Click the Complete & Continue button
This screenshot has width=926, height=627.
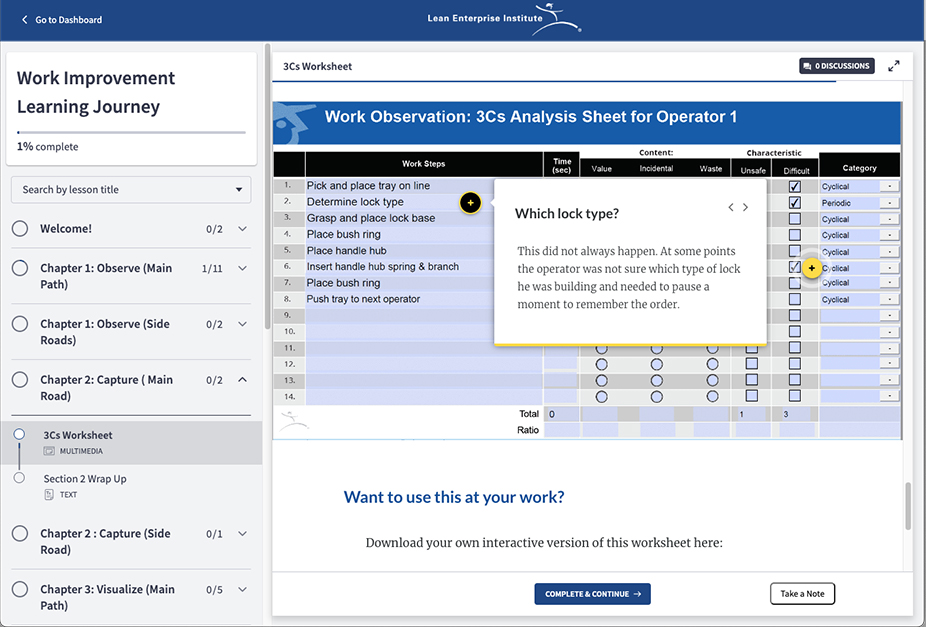pos(592,594)
